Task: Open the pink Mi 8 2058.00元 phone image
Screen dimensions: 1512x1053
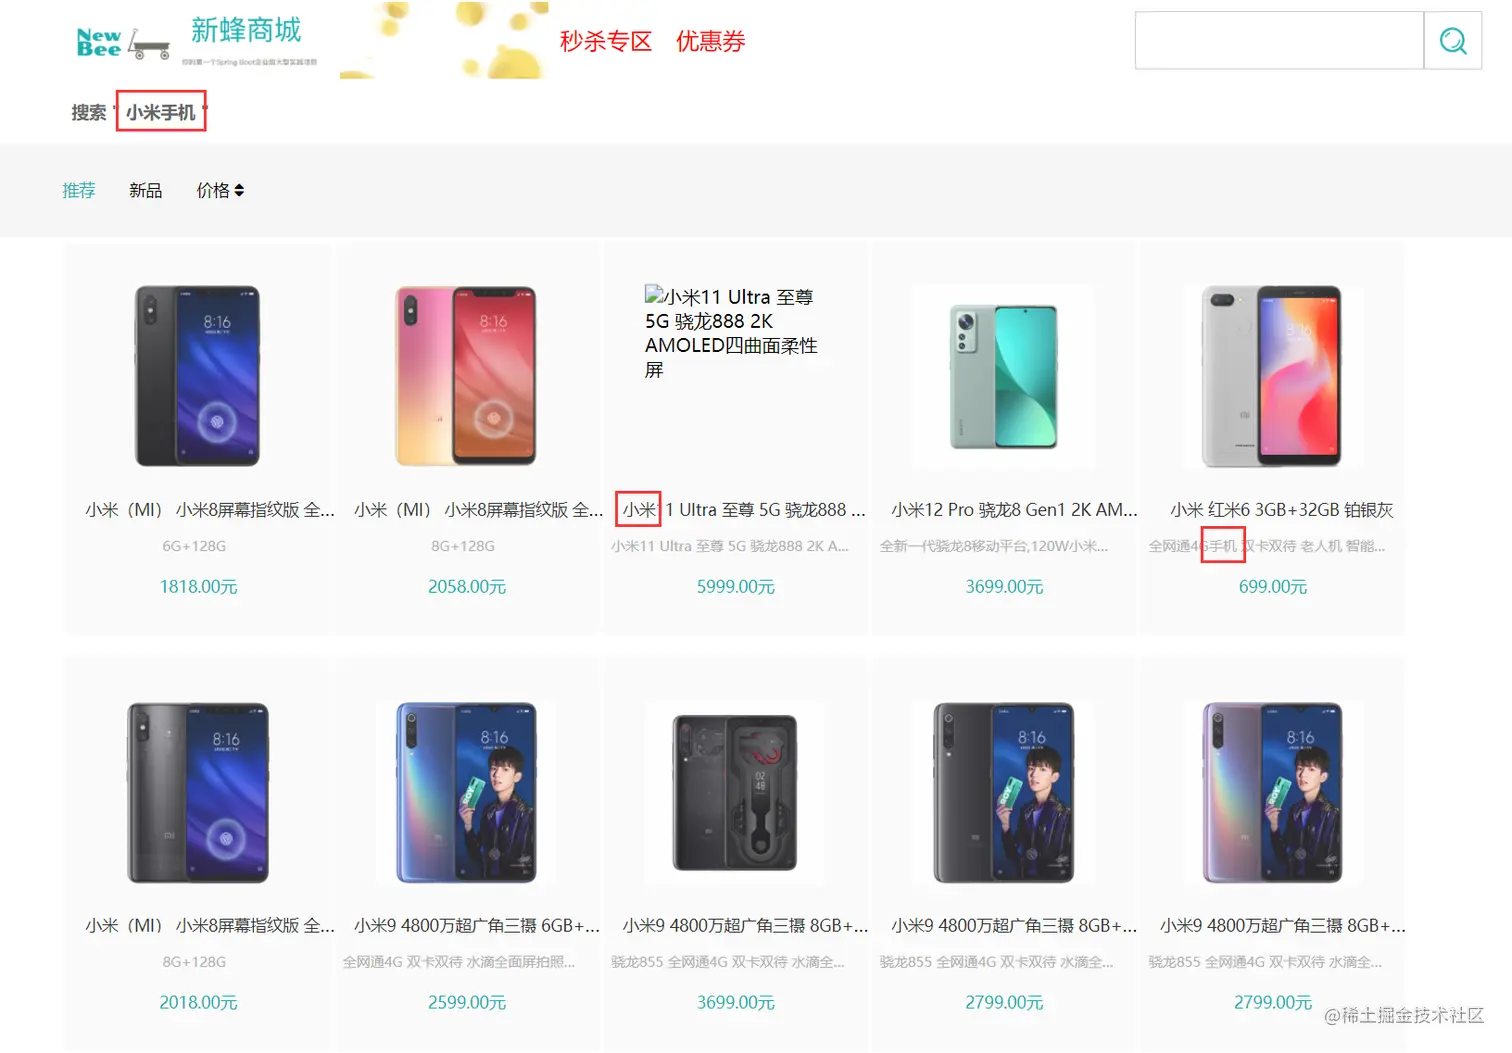Action: (466, 376)
